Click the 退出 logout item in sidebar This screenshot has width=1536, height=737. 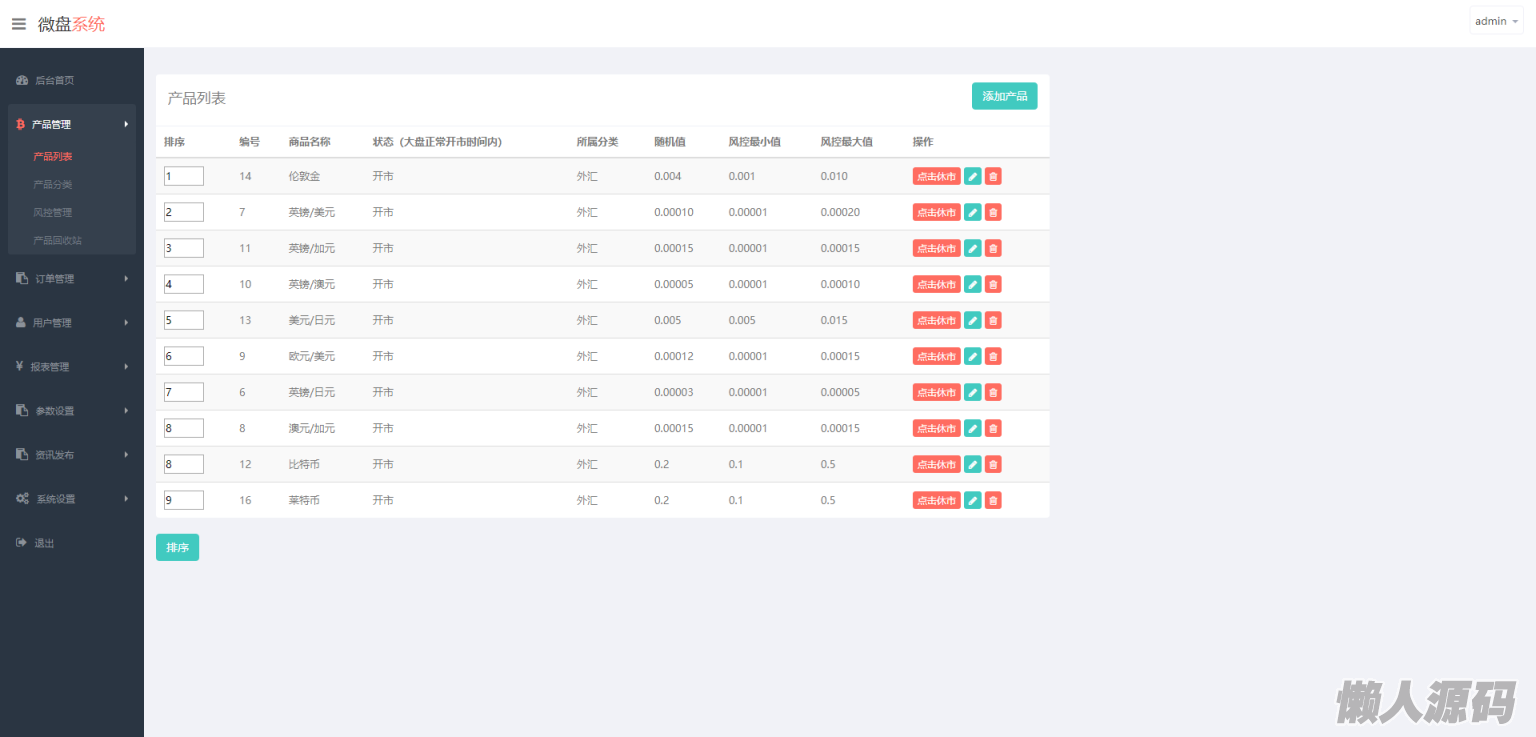click(44, 543)
